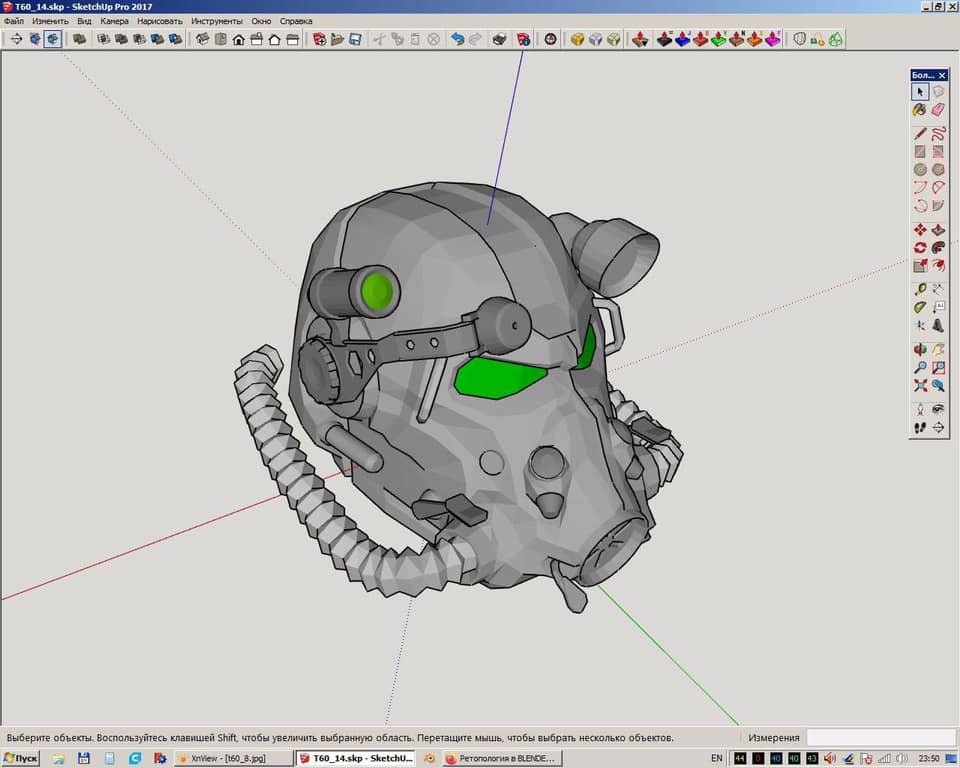This screenshot has height=768, width=960.
Task: Click the Open file folder icon
Action: (x=337, y=39)
